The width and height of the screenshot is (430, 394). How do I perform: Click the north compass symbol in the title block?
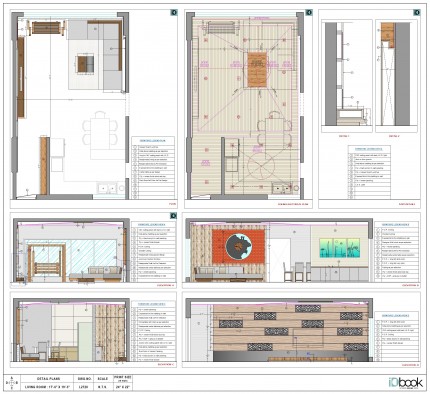pyautogui.click(x=12, y=383)
